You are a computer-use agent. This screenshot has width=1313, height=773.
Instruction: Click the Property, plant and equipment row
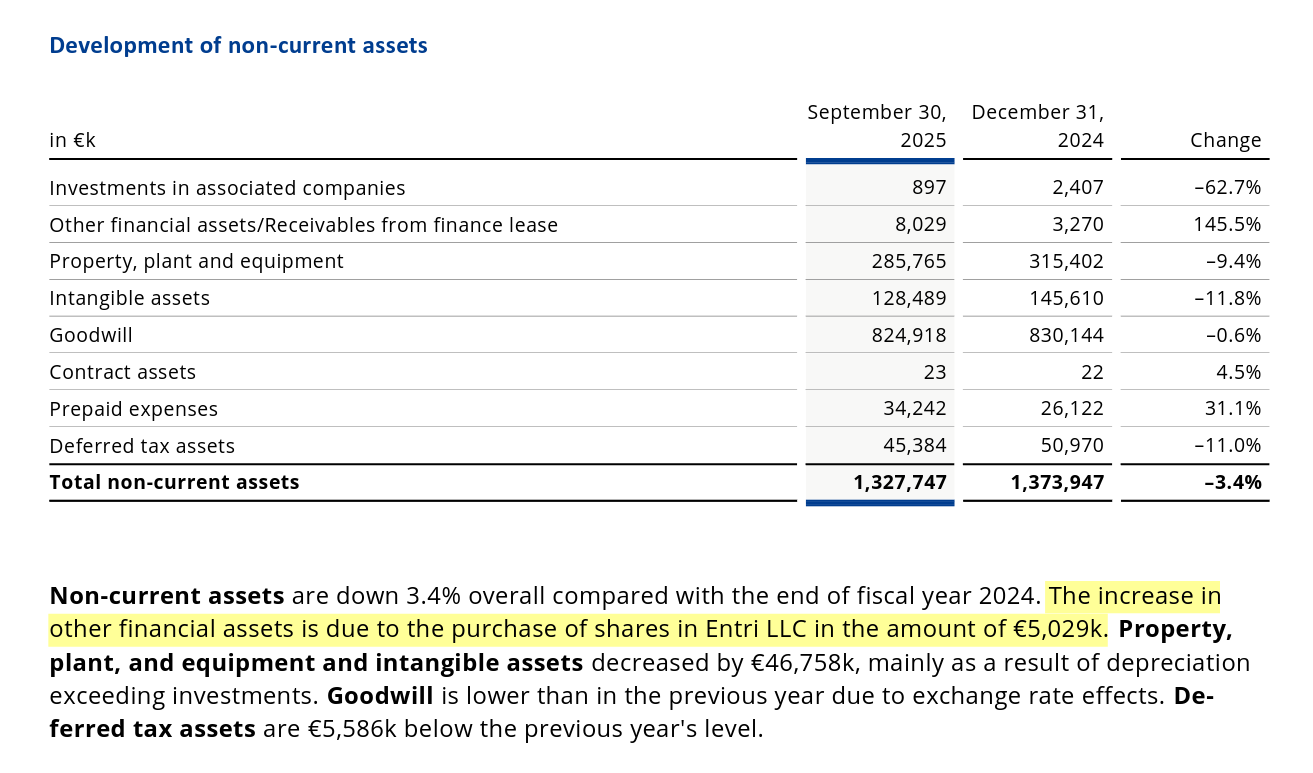[196, 261]
